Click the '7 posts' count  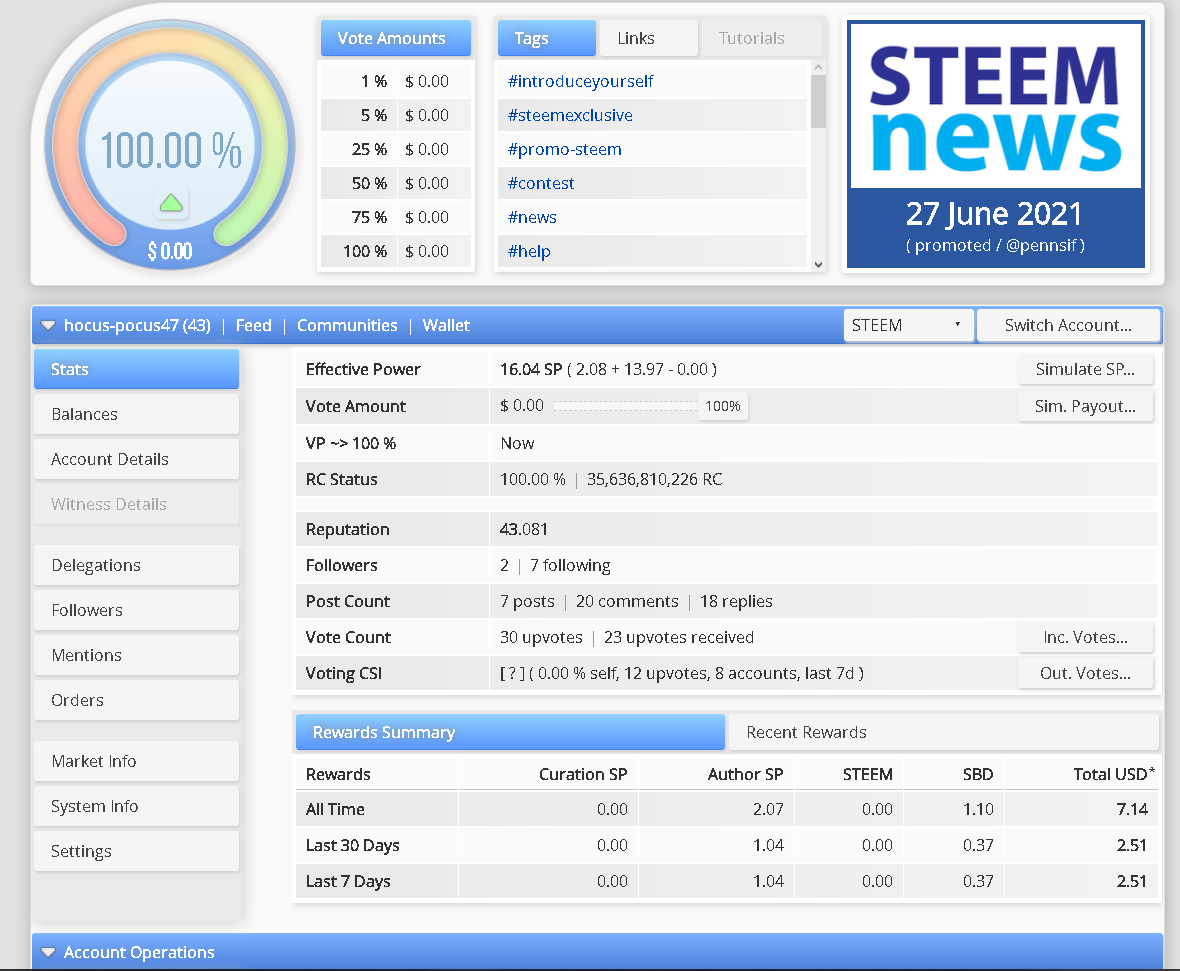pos(527,601)
